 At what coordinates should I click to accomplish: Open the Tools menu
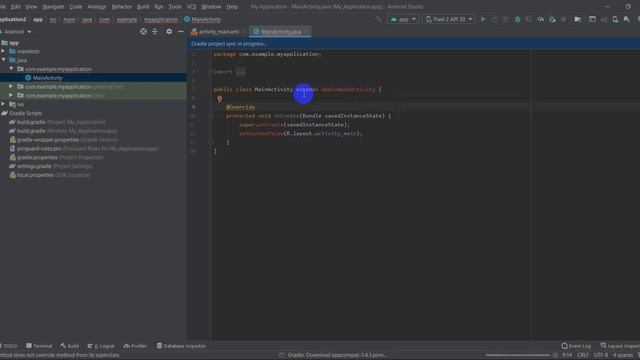coord(175,7)
